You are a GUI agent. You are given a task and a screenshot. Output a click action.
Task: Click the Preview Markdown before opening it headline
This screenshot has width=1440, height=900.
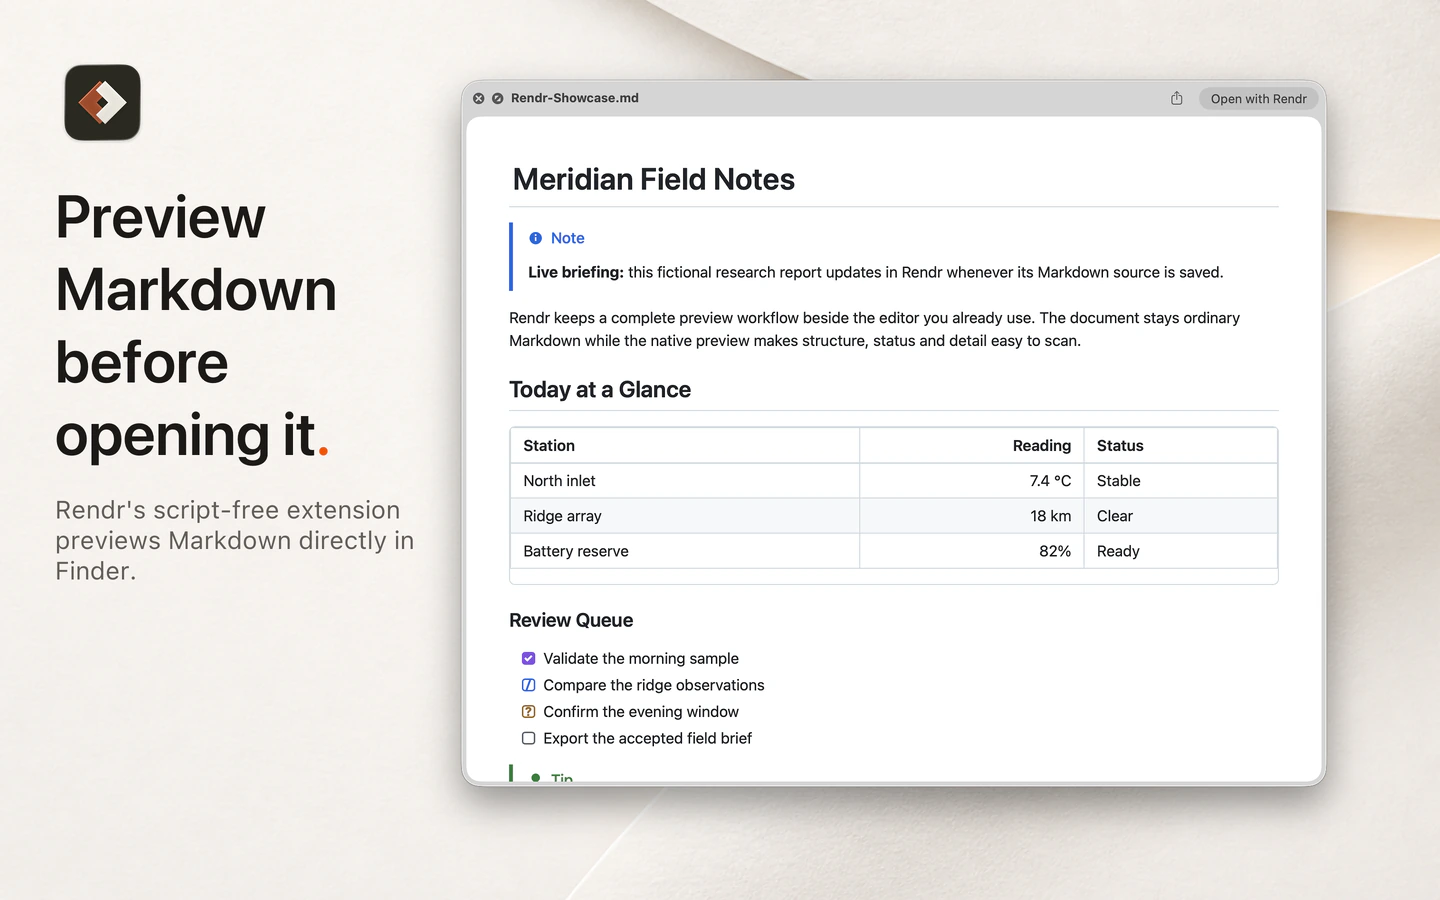pyautogui.click(x=196, y=326)
